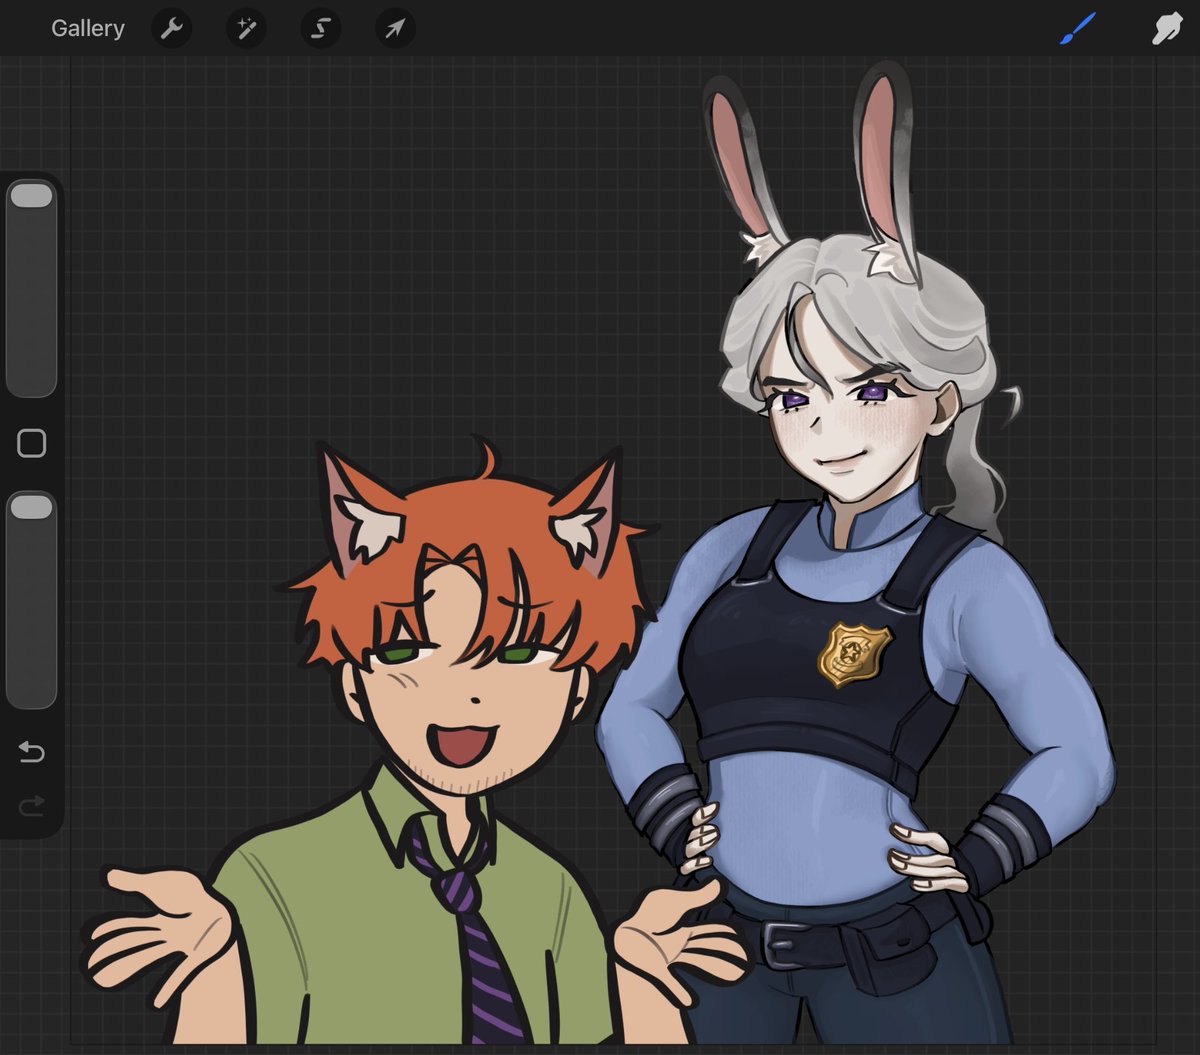Open the Adjustments magic wand menu
This screenshot has width=1200, height=1055.
pyautogui.click(x=246, y=28)
